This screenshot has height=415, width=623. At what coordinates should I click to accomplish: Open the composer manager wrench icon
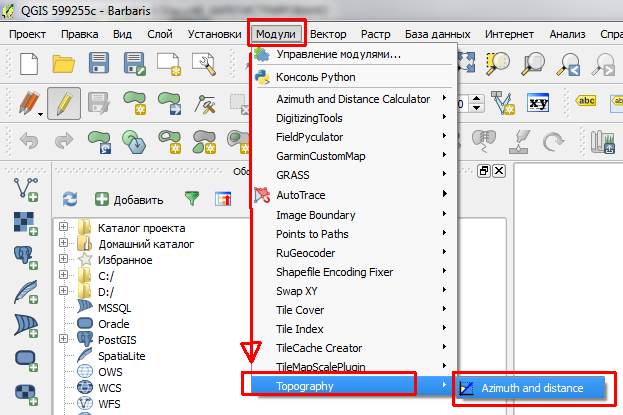pos(204,64)
